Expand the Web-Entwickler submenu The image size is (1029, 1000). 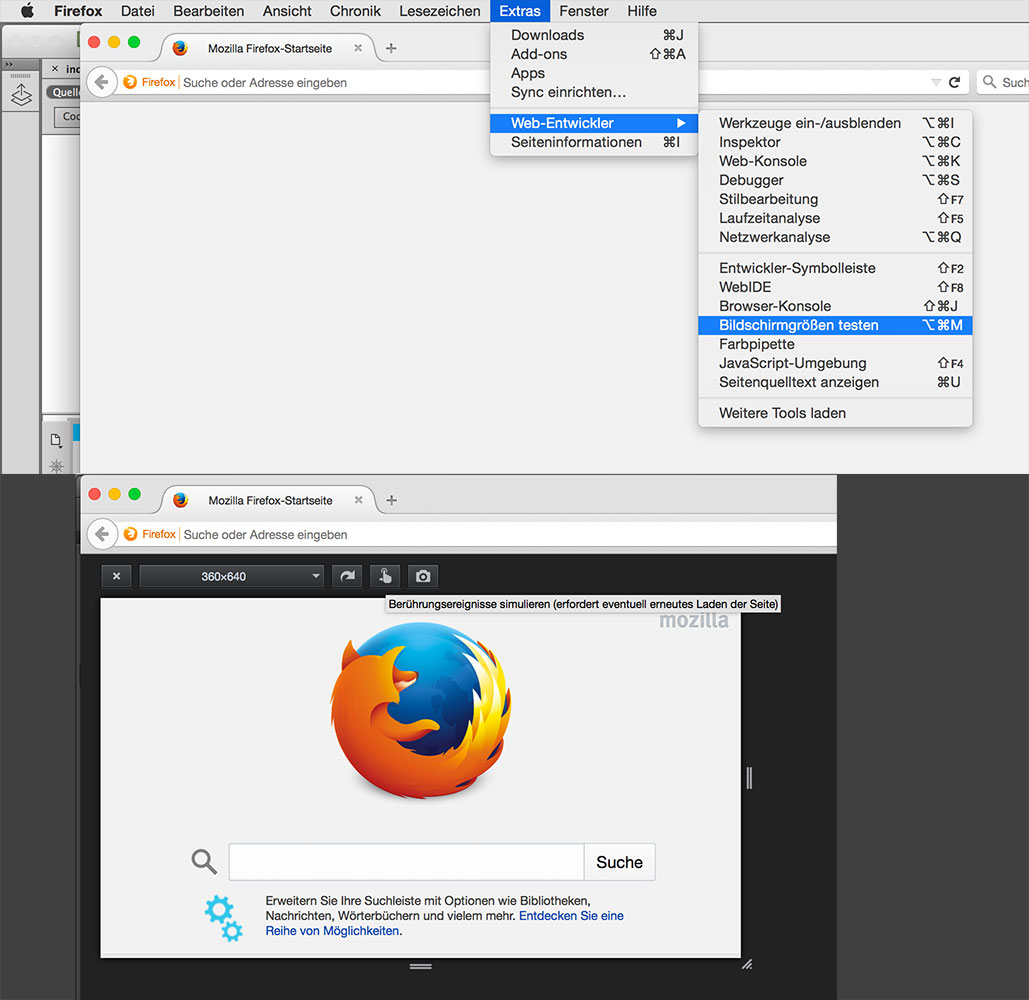(x=594, y=123)
